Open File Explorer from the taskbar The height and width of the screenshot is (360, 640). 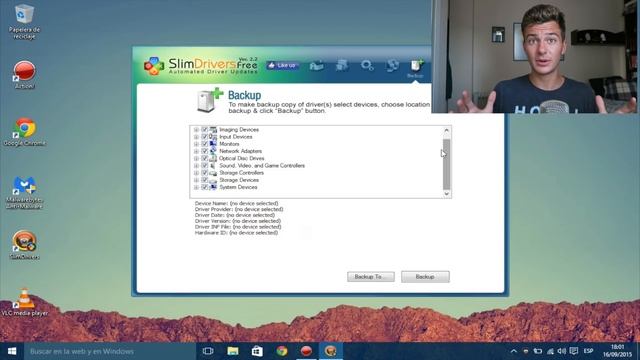click(x=233, y=351)
